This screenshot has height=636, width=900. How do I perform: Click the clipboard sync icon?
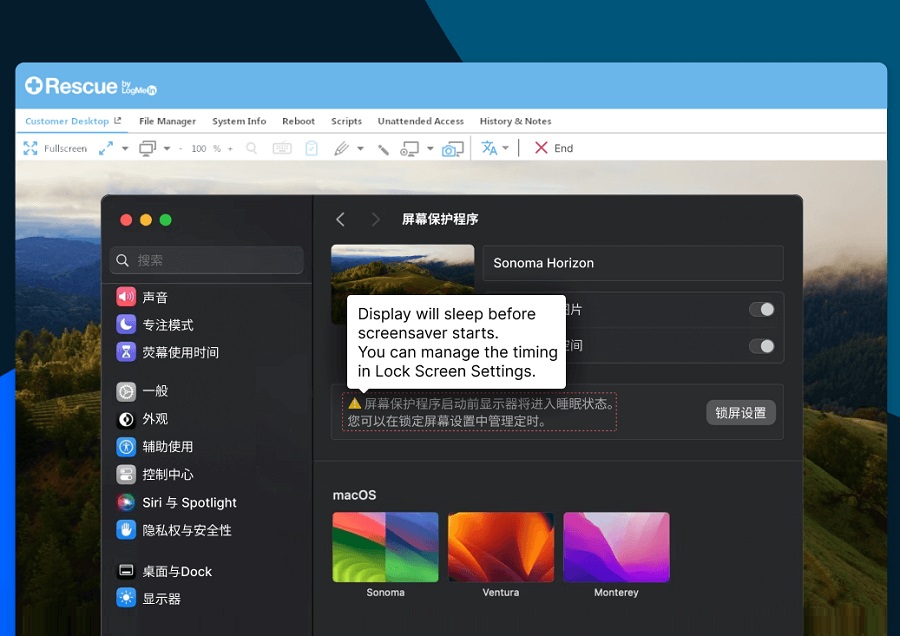click(311, 148)
